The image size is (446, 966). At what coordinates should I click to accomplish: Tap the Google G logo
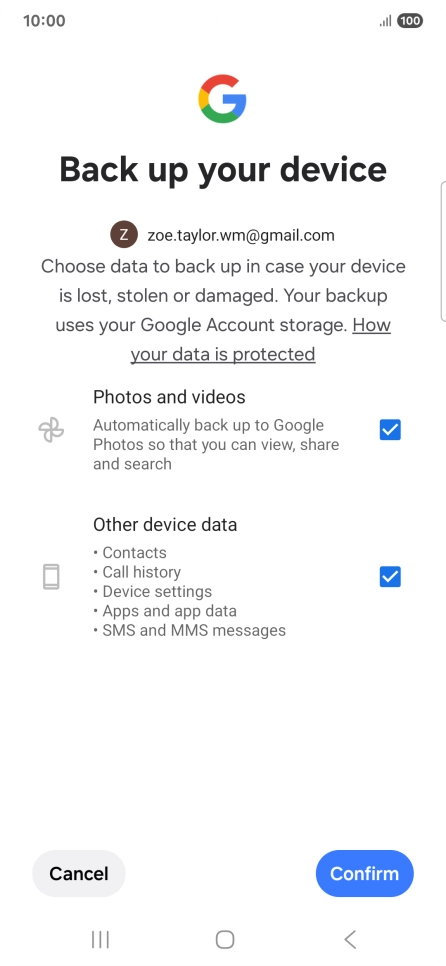point(222,99)
